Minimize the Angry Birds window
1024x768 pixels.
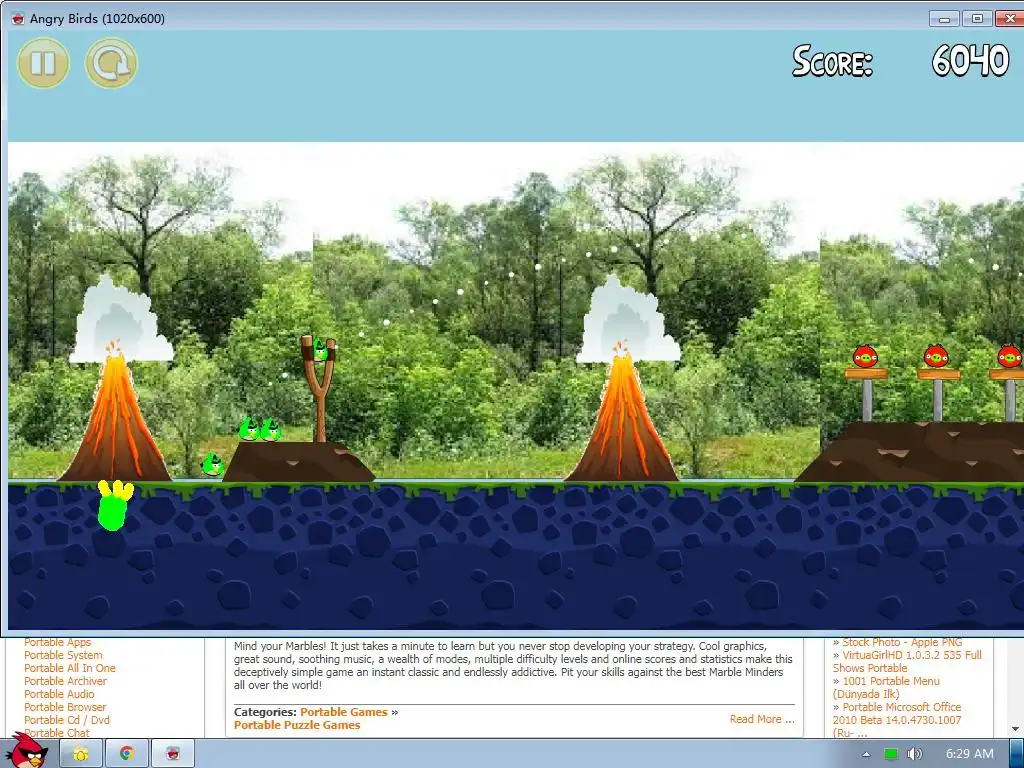[x=944, y=19]
